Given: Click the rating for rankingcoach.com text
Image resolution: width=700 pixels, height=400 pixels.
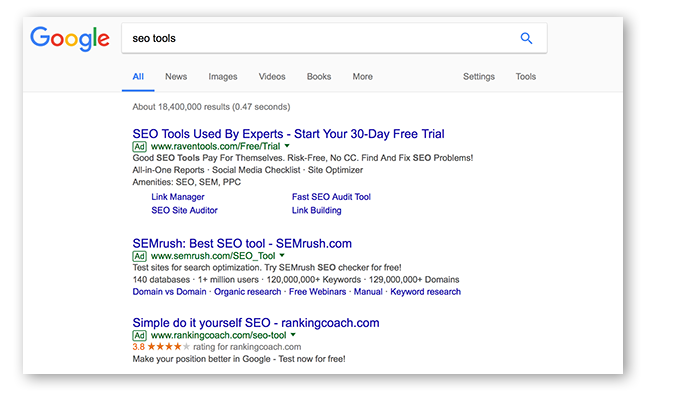Looking at the screenshot, I should click(x=247, y=347).
